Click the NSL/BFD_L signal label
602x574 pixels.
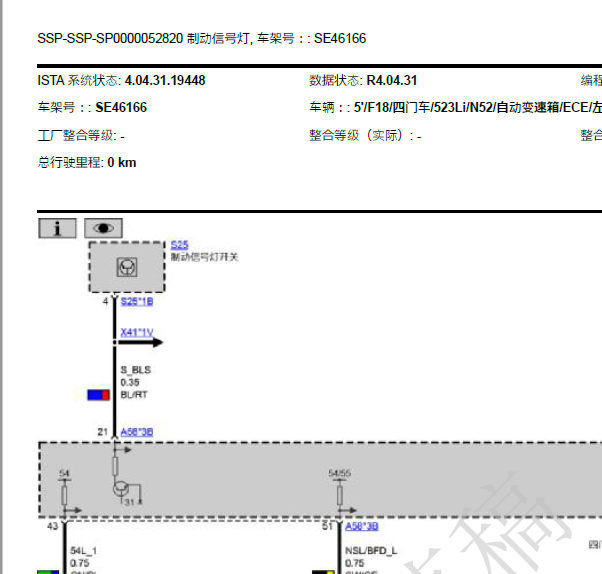click(371, 551)
